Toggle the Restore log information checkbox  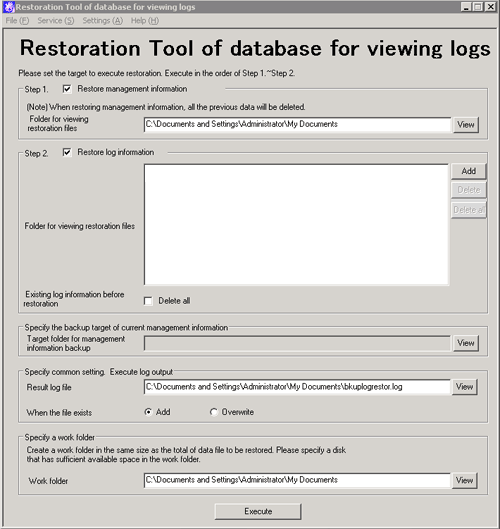point(67,152)
